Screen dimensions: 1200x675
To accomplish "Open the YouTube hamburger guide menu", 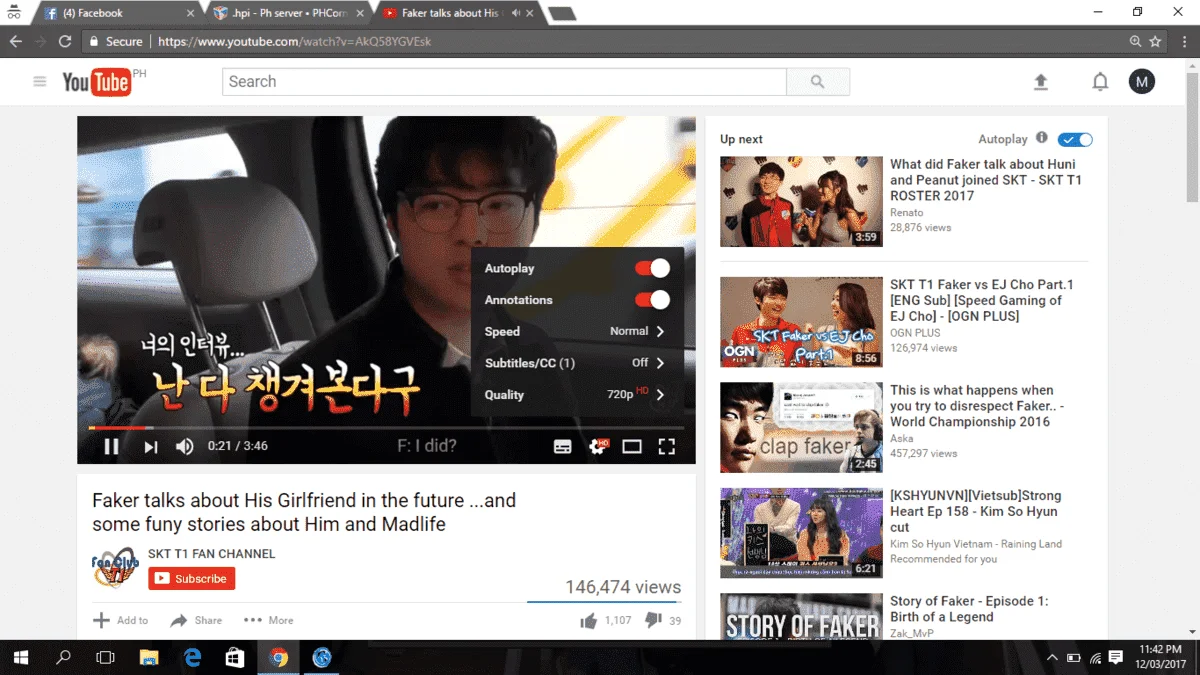I will click(x=40, y=81).
